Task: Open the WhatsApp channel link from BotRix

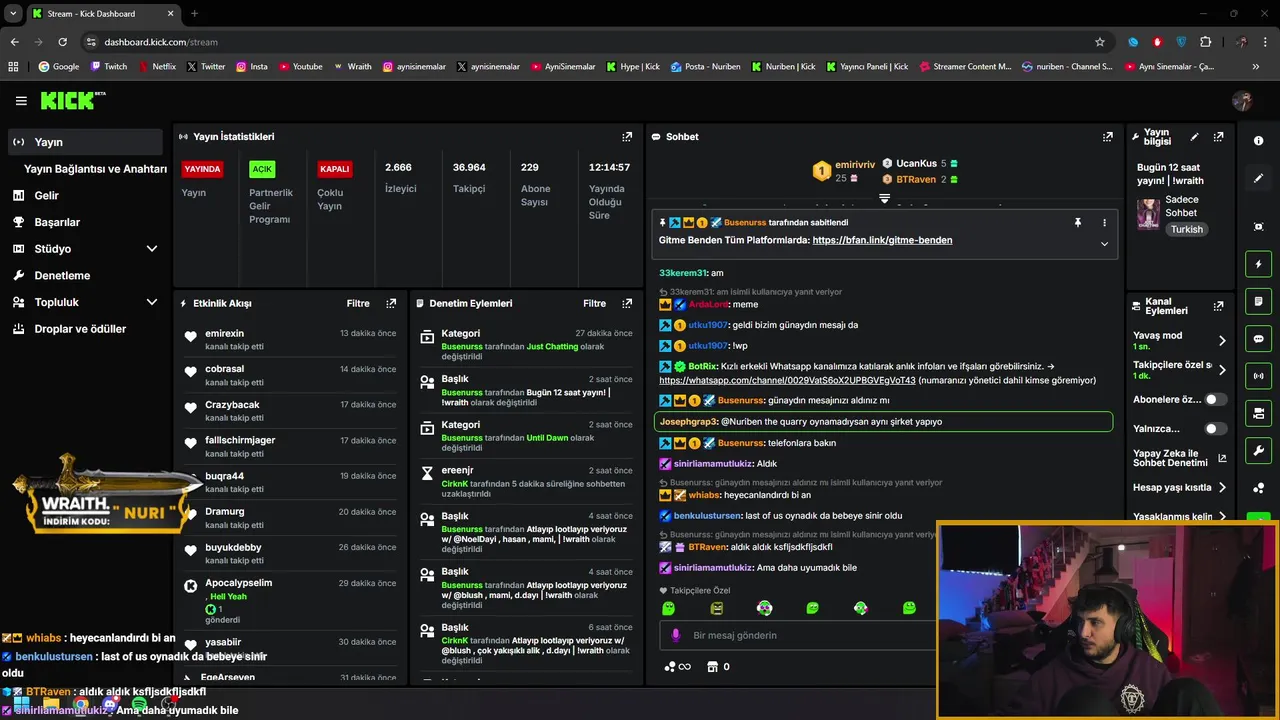Action: [x=787, y=380]
